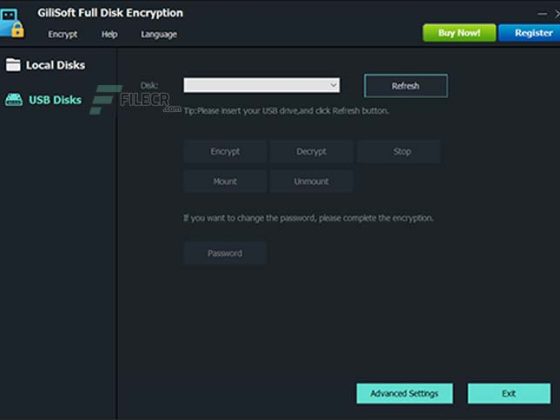
Task: Click the disabled Encrypt button
Action: (225, 151)
